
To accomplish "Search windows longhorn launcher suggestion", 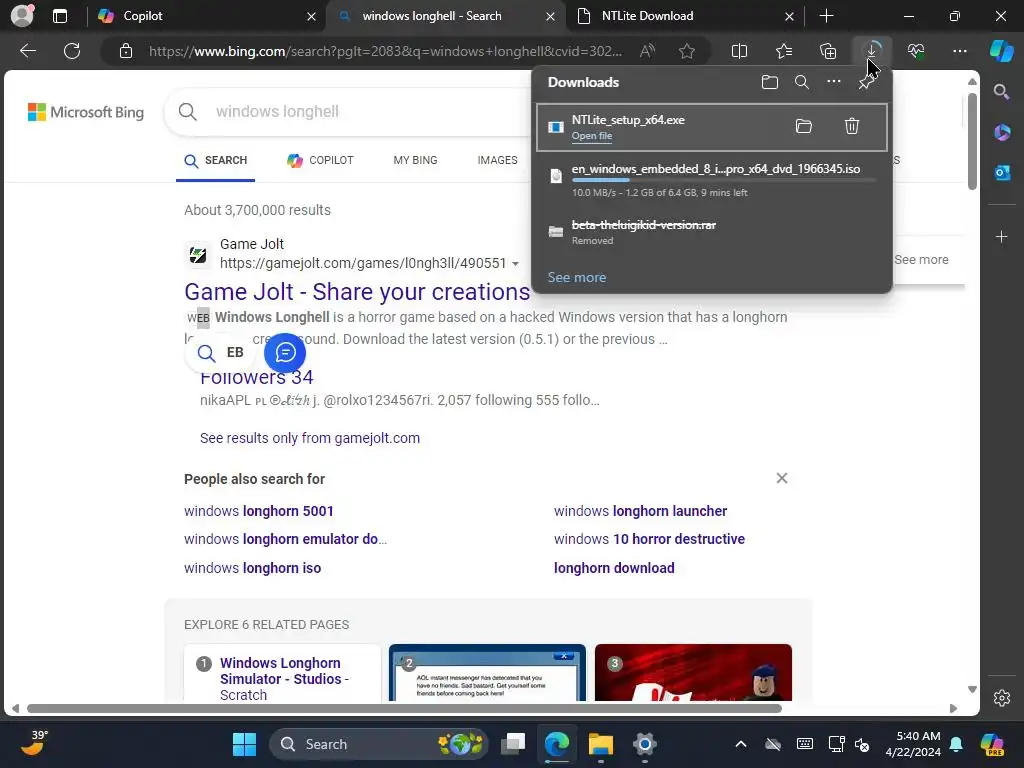I will tap(641, 511).
